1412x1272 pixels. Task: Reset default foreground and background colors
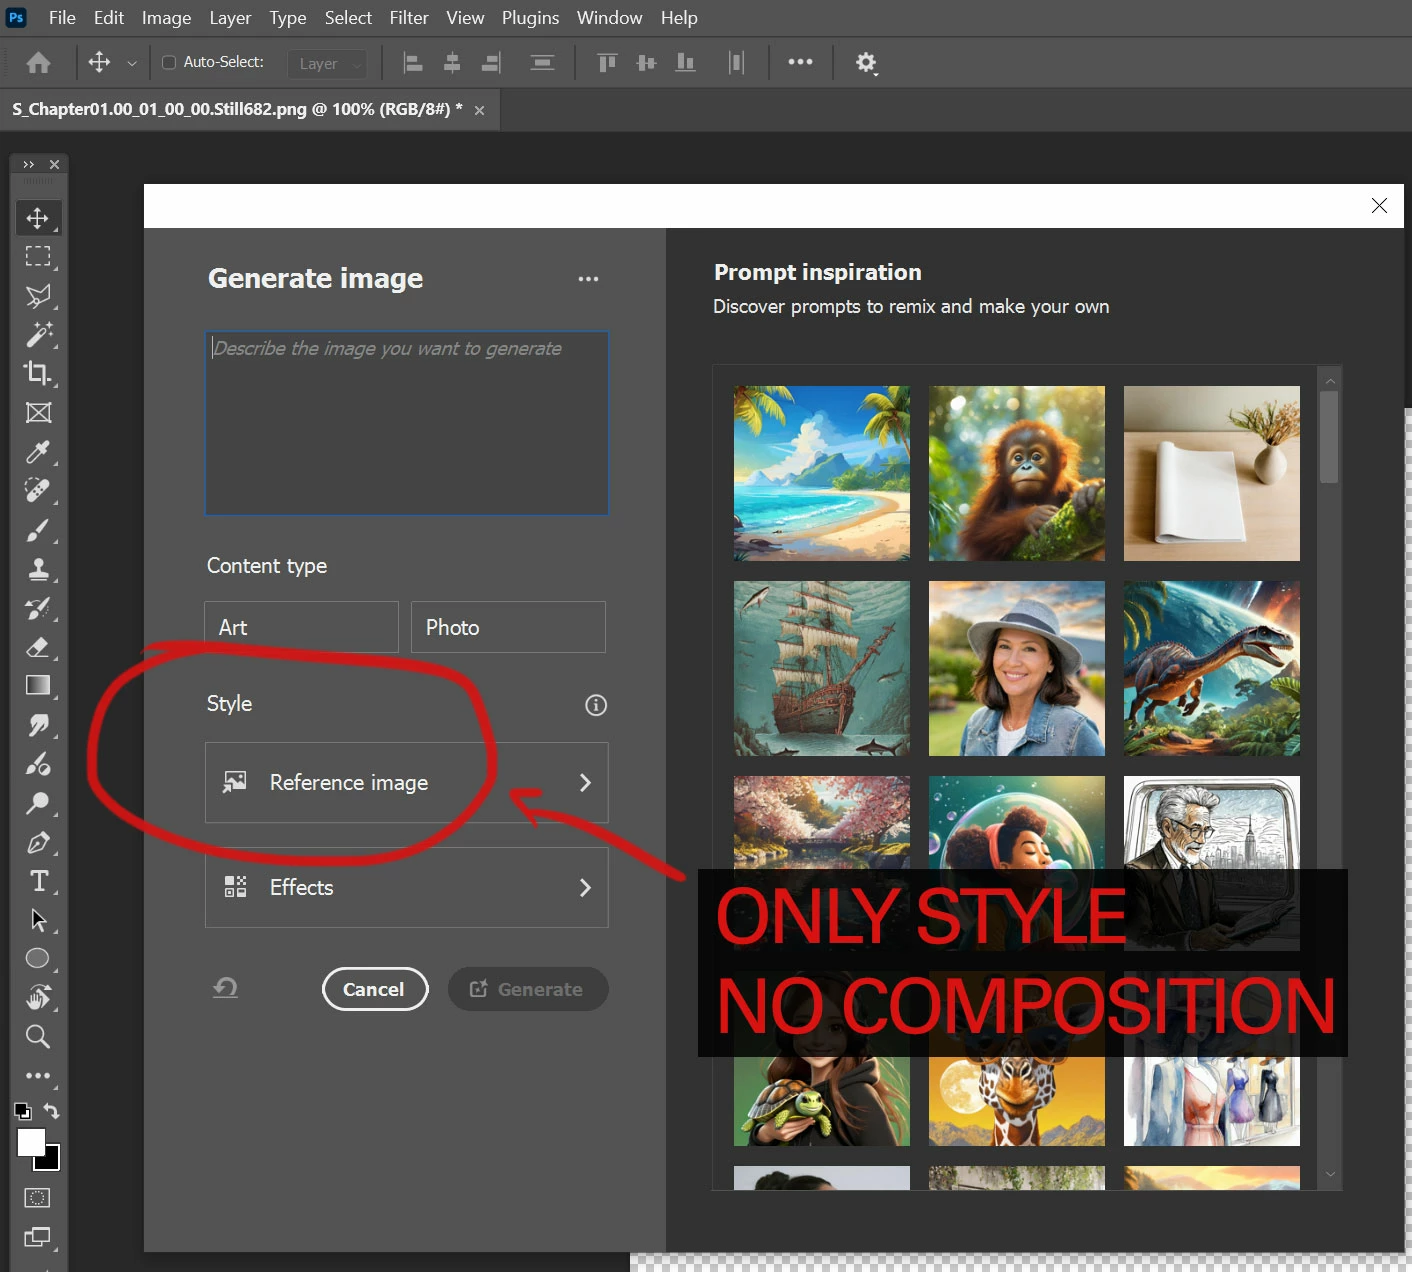click(x=22, y=1111)
